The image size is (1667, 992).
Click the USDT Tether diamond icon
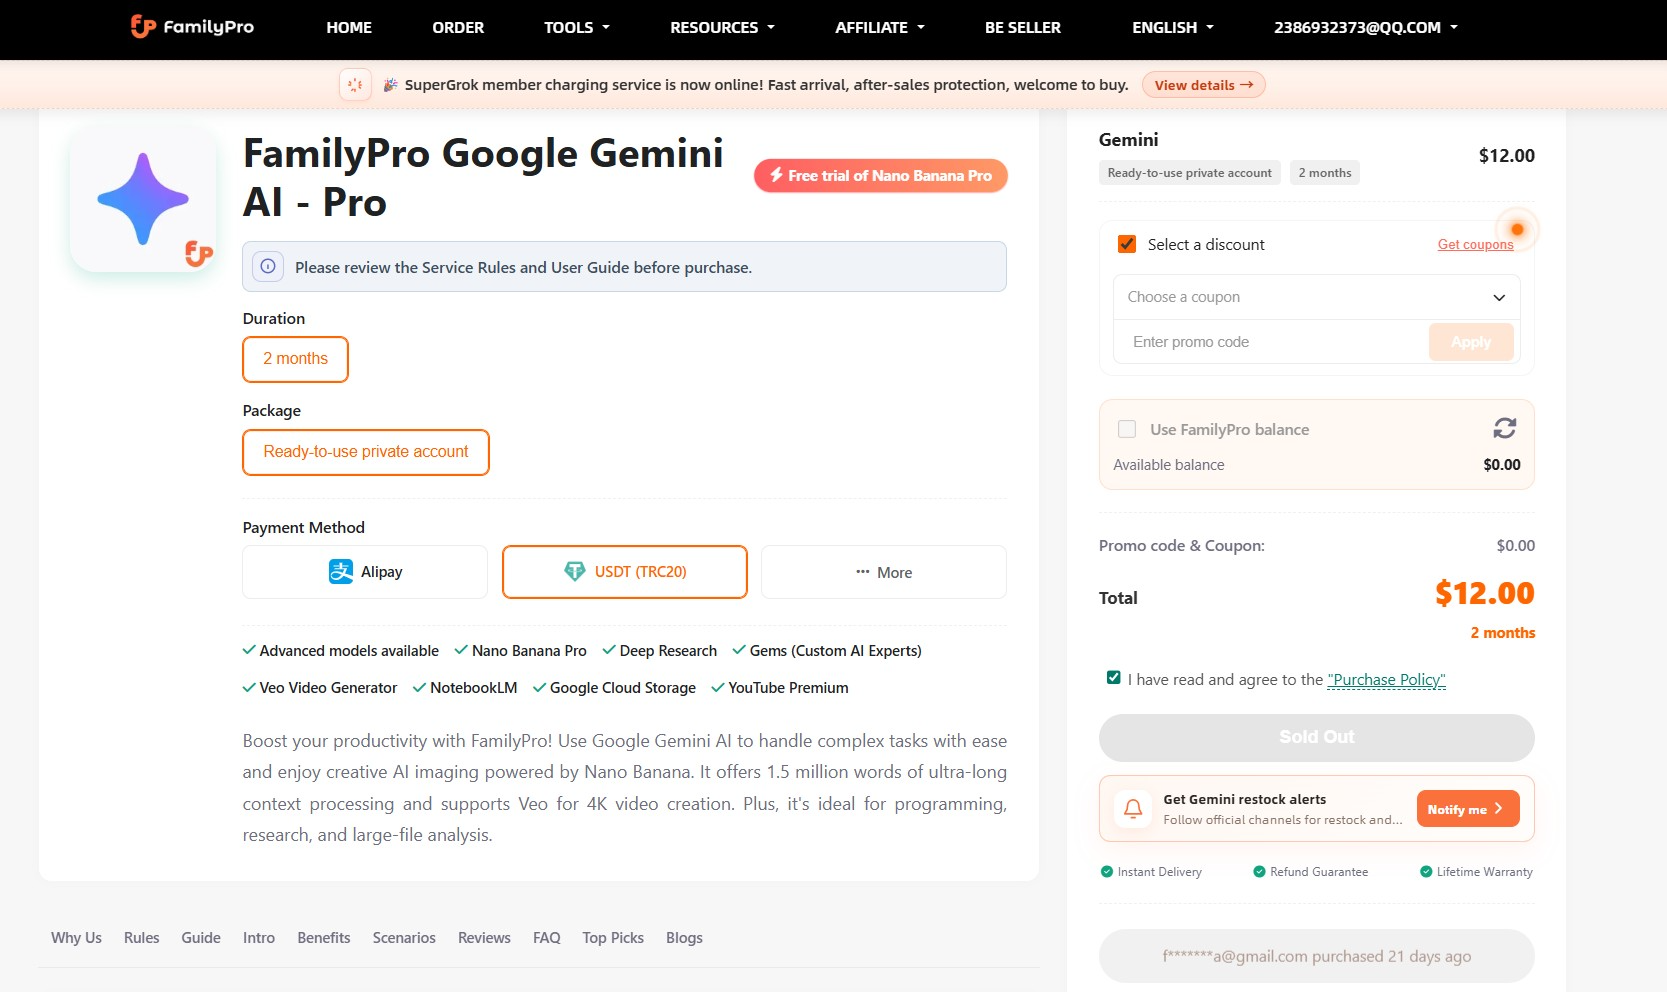[575, 572]
